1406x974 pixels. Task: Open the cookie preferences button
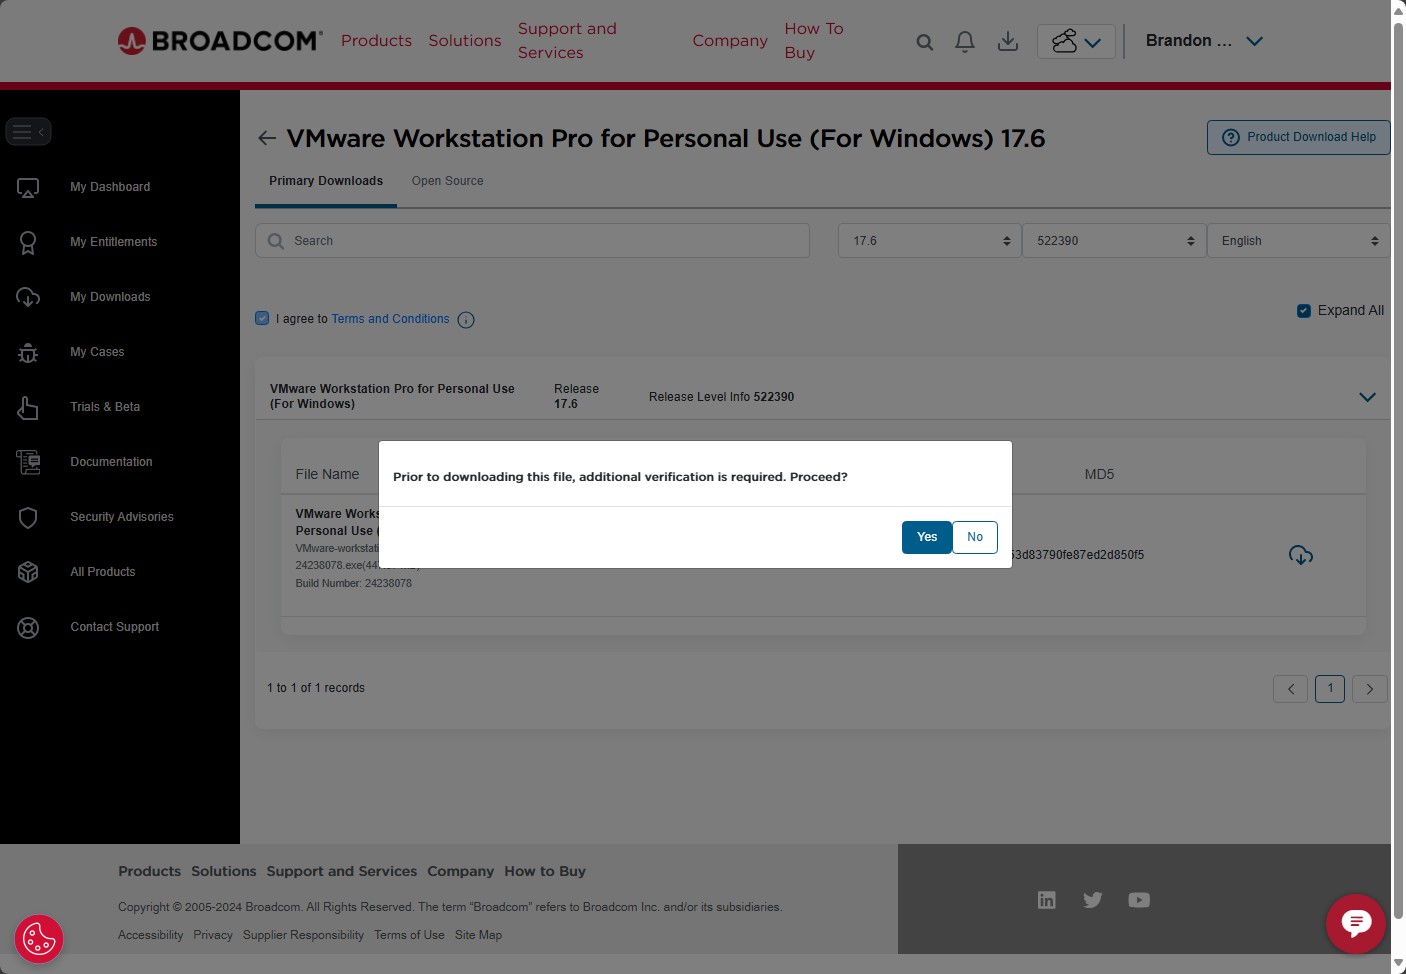point(39,939)
